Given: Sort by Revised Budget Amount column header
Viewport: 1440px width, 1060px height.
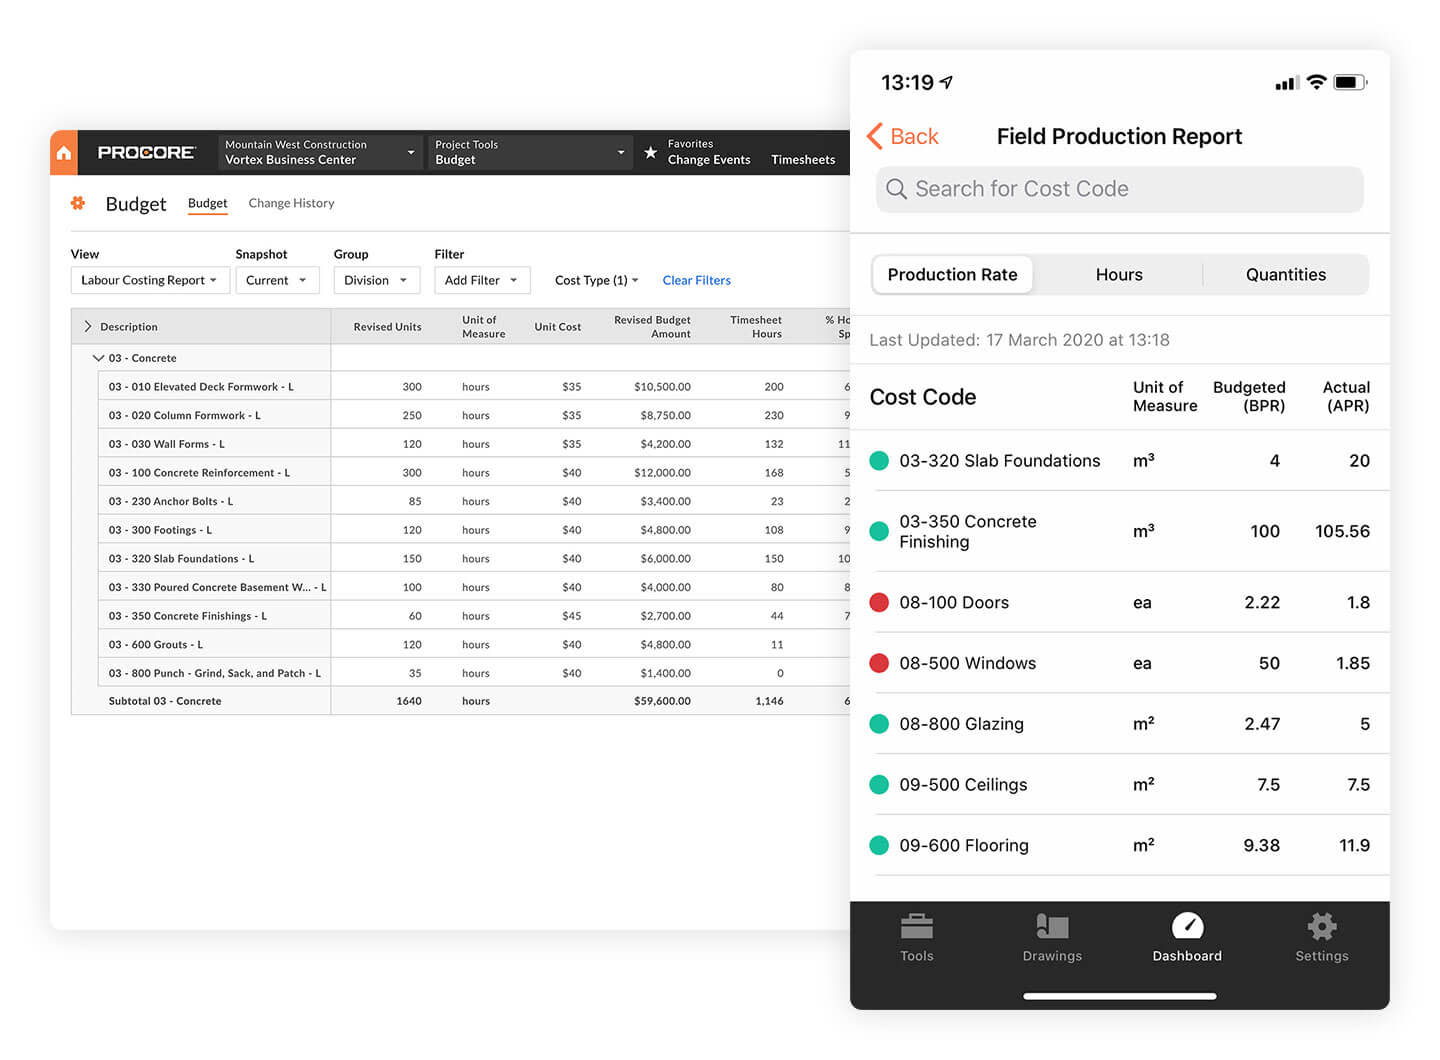Looking at the screenshot, I should pyautogui.click(x=652, y=327).
